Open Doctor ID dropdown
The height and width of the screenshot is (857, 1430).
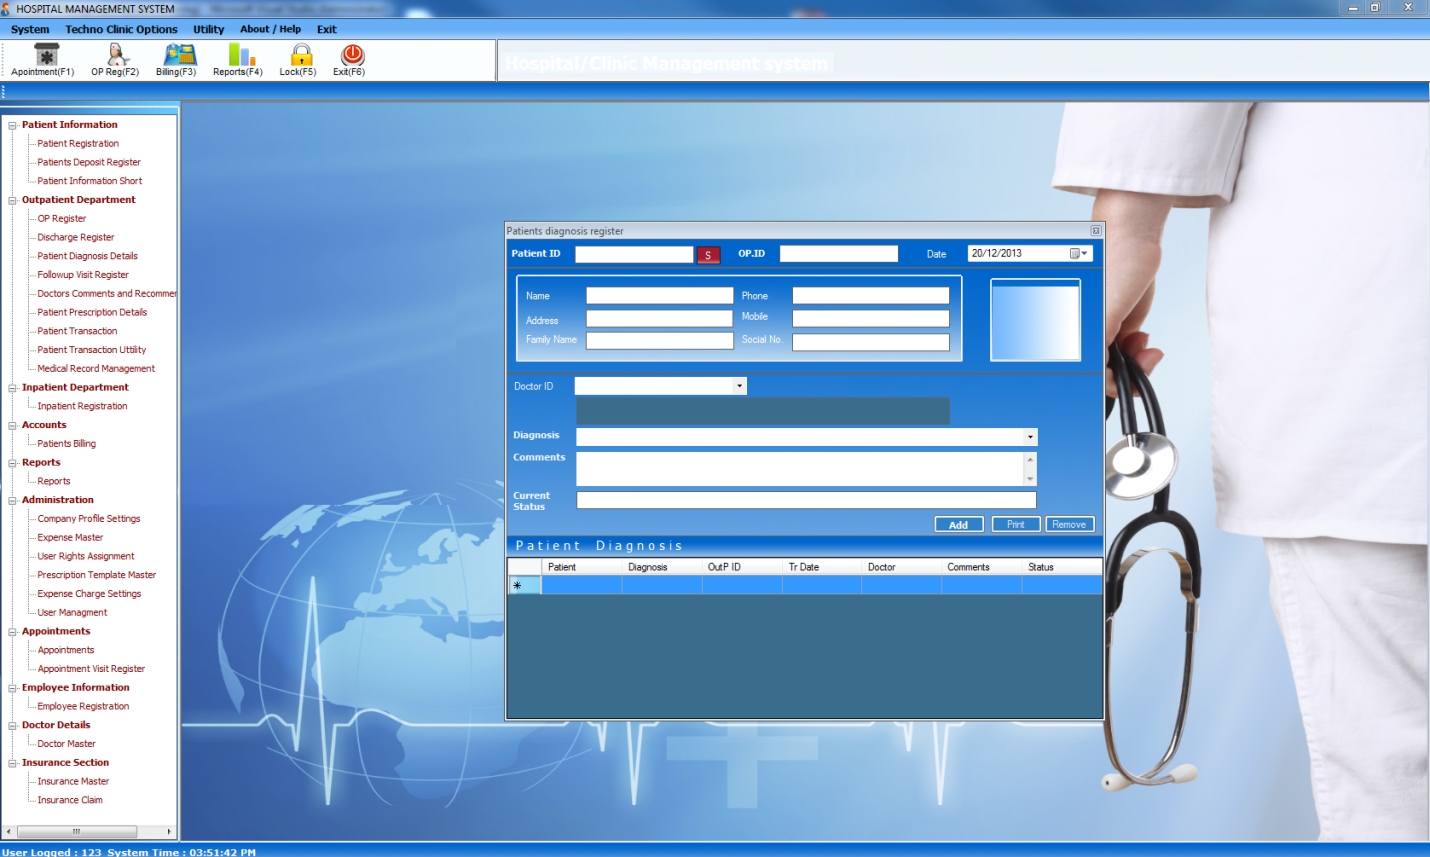tap(740, 386)
